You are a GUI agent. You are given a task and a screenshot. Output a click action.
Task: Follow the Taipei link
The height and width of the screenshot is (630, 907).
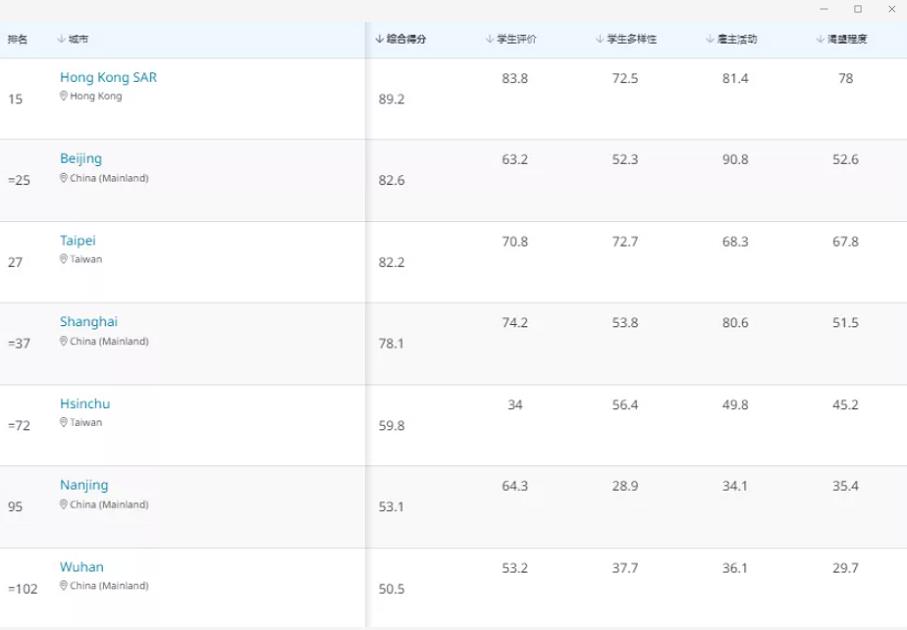78,241
